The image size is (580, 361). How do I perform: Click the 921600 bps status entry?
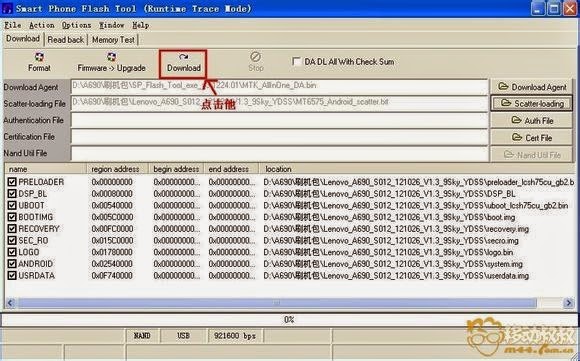235,335
